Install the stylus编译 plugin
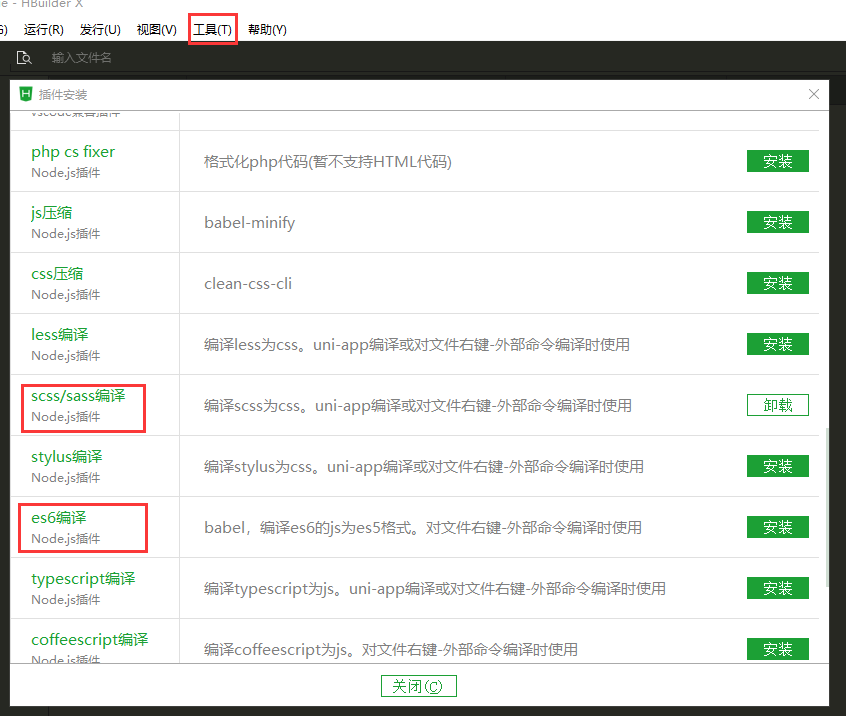The width and height of the screenshot is (846, 716). [x=777, y=466]
